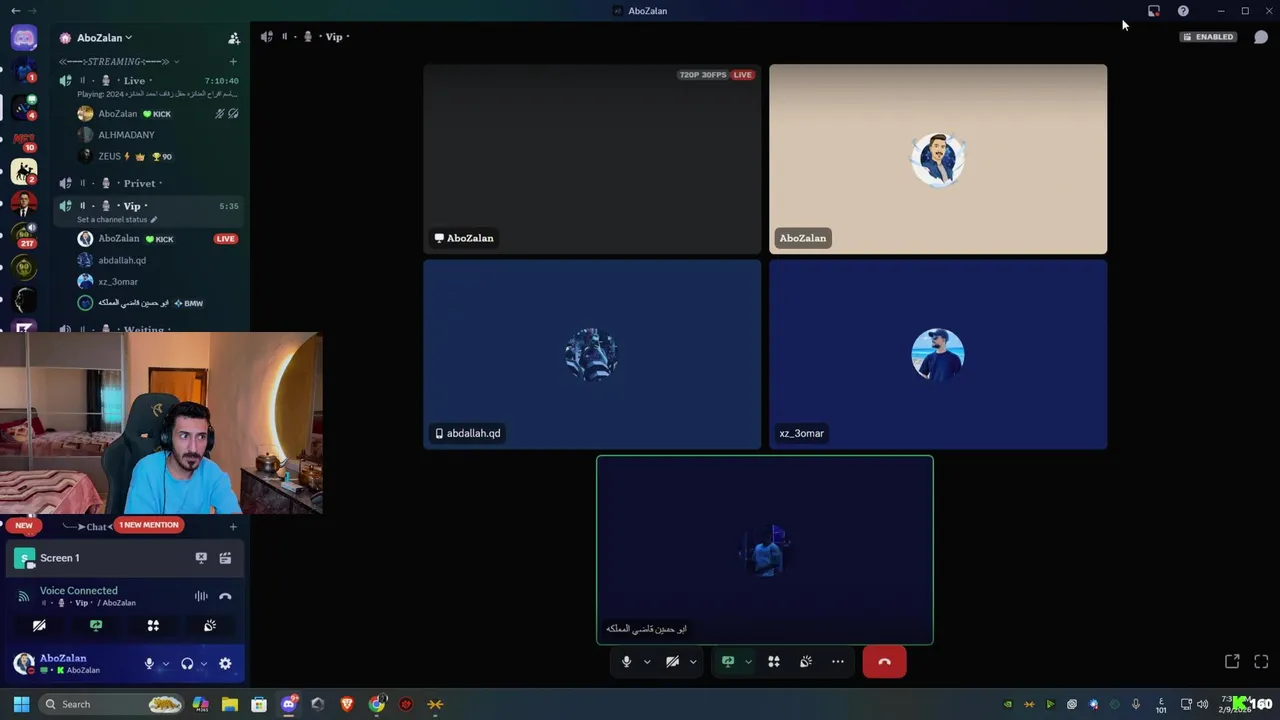The image size is (1280, 720).
Task: Open Soundboard in bottom call controls
Action: 806,662
